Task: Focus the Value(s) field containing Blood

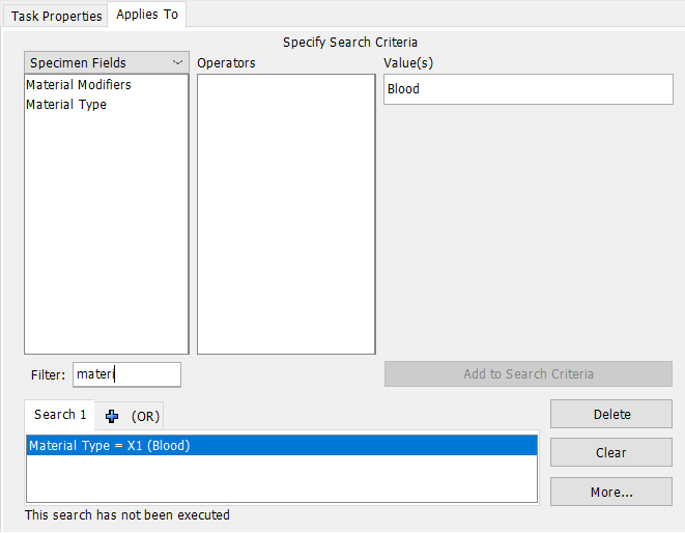Action: [527, 89]
